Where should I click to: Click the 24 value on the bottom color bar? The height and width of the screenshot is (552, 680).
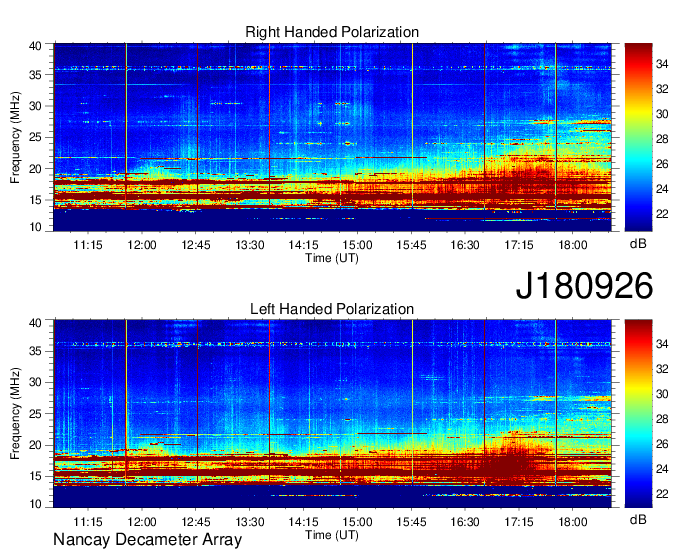tap(662, 469)
